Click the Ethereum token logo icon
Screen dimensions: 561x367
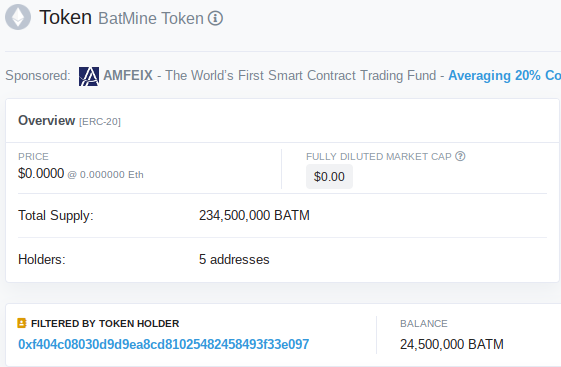click(x=18, y=17)
